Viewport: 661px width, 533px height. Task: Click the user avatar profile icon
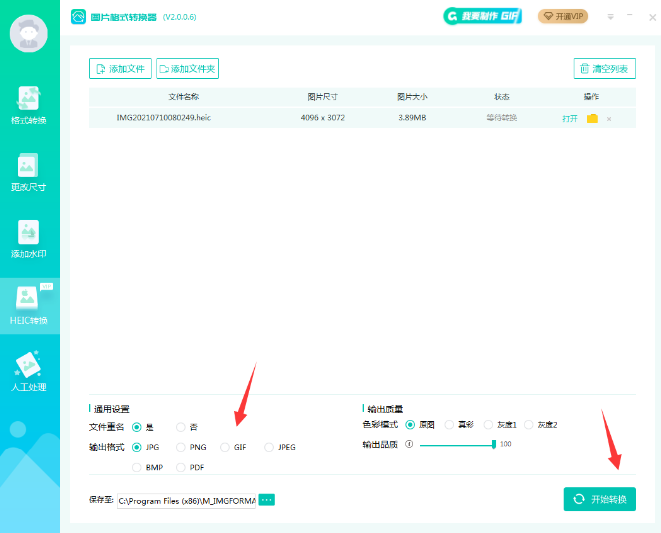29,33
